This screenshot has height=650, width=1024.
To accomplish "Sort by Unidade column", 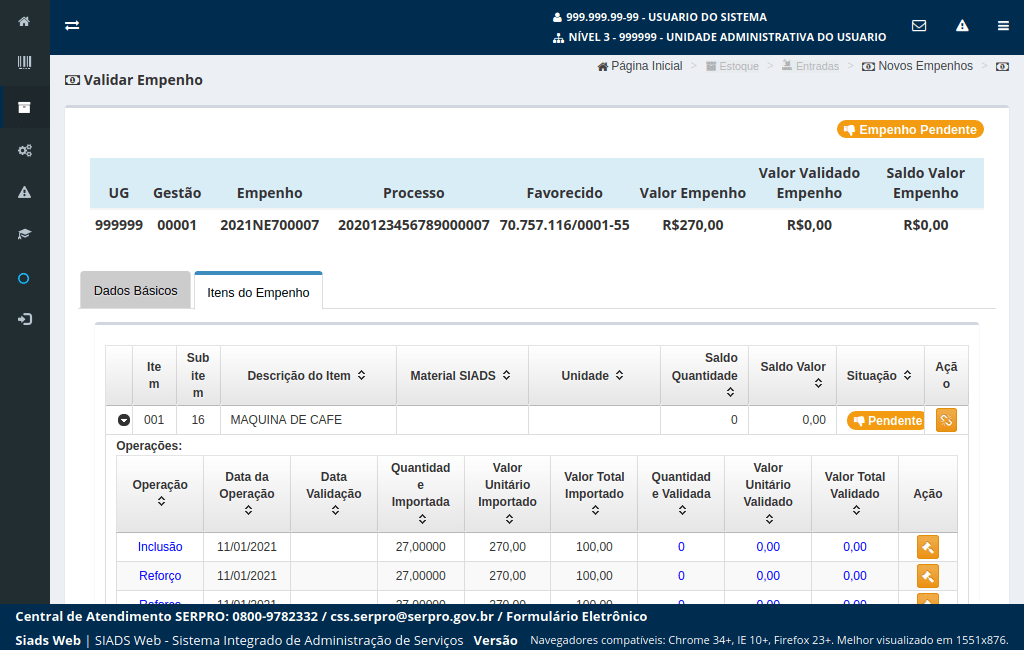I will pyautogui.click(x=619, y=376).
